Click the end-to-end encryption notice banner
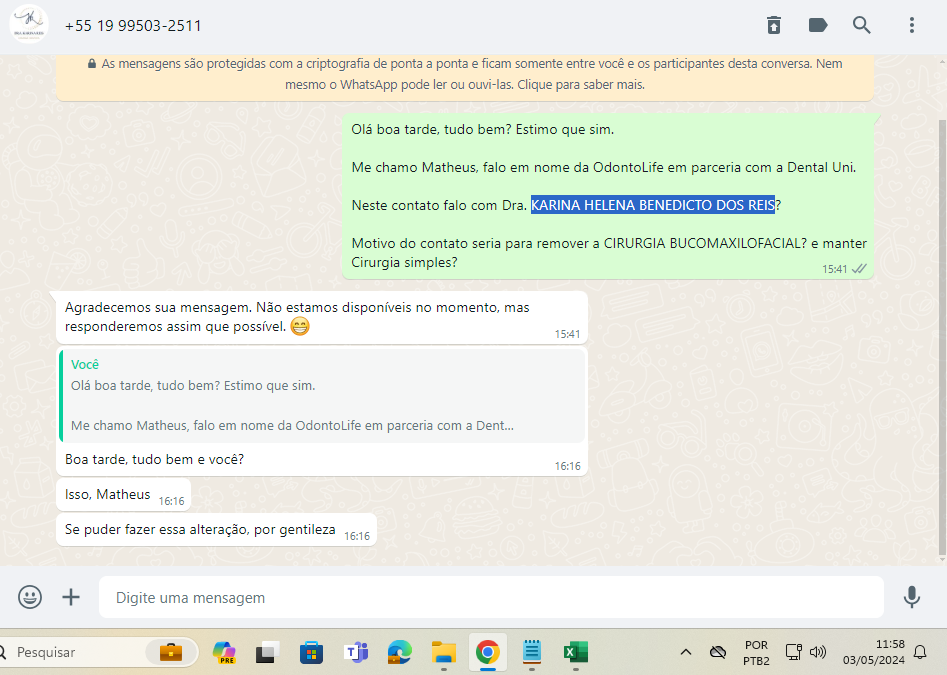Image resolution: width=947 pixels, height=675 pixels. point(465,75)
